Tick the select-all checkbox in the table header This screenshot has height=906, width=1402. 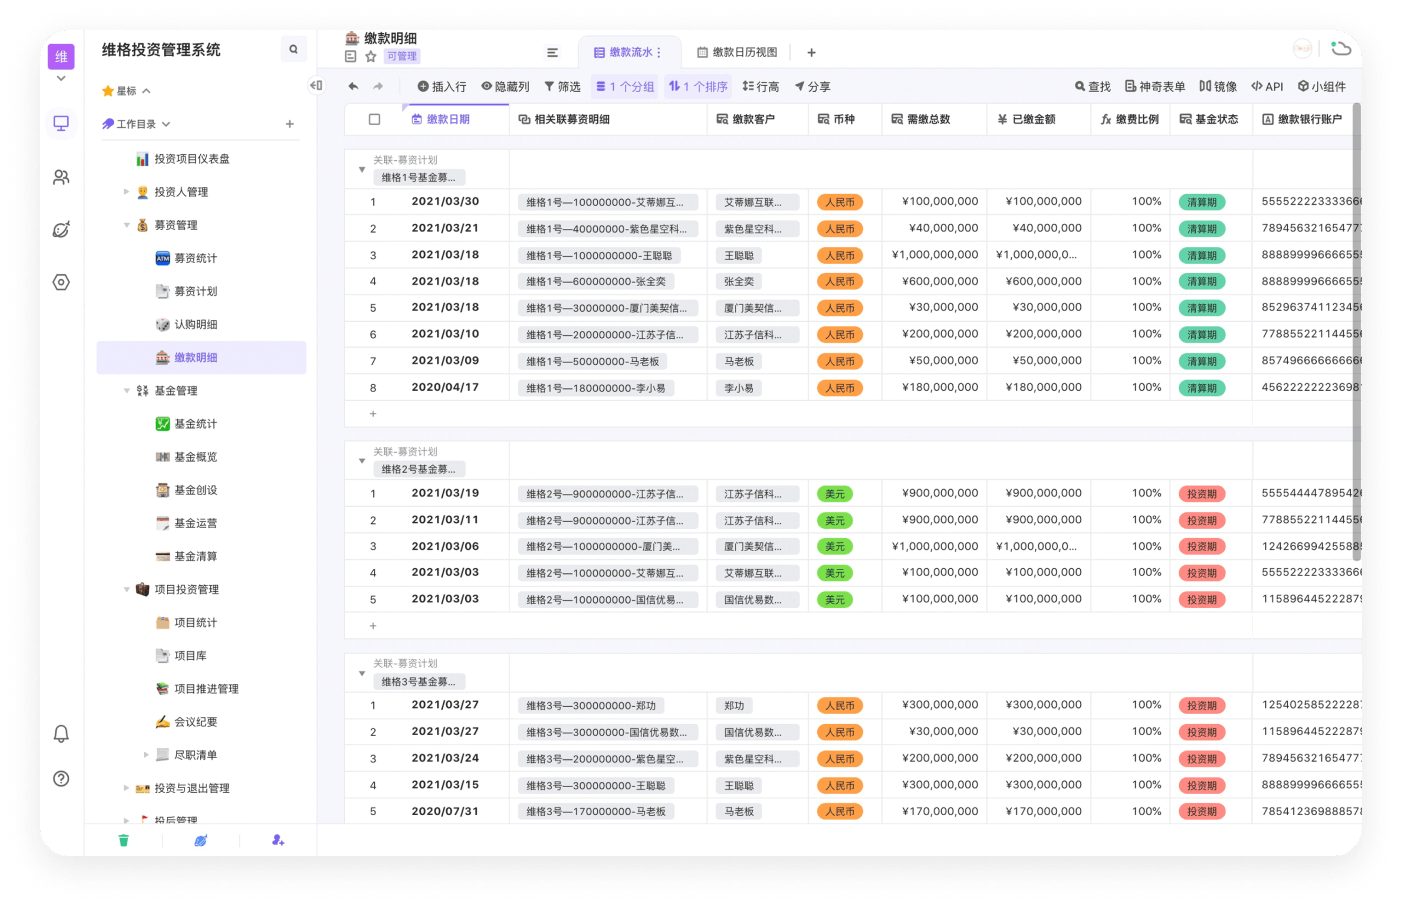(374, 119)
